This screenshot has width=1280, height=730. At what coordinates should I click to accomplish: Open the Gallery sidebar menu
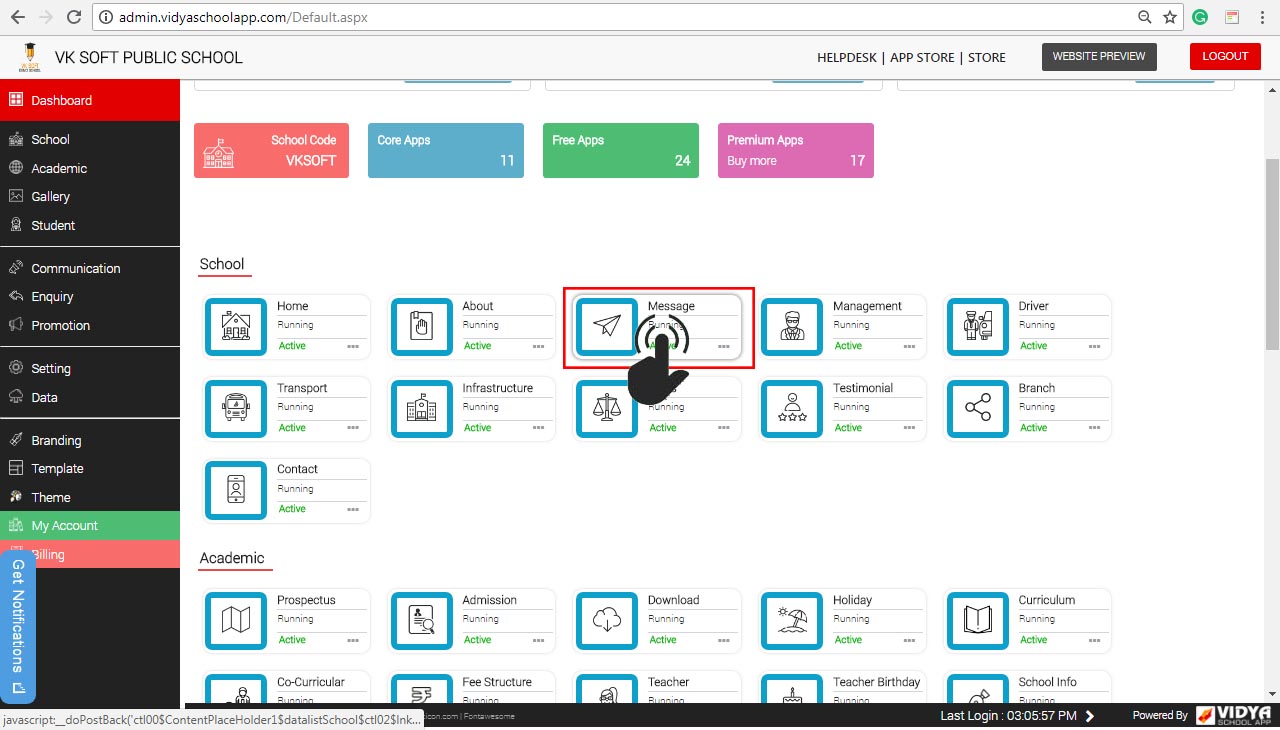90,196
